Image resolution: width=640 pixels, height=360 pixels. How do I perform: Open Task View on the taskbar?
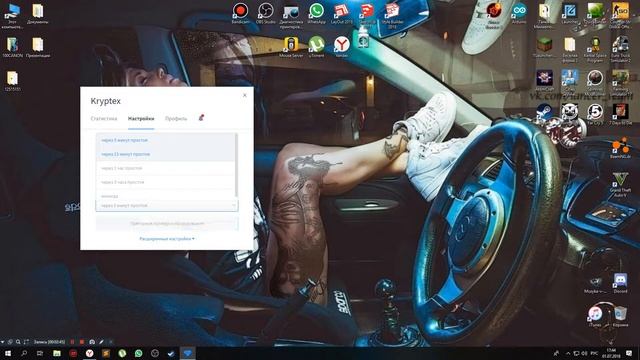point(40,353)
